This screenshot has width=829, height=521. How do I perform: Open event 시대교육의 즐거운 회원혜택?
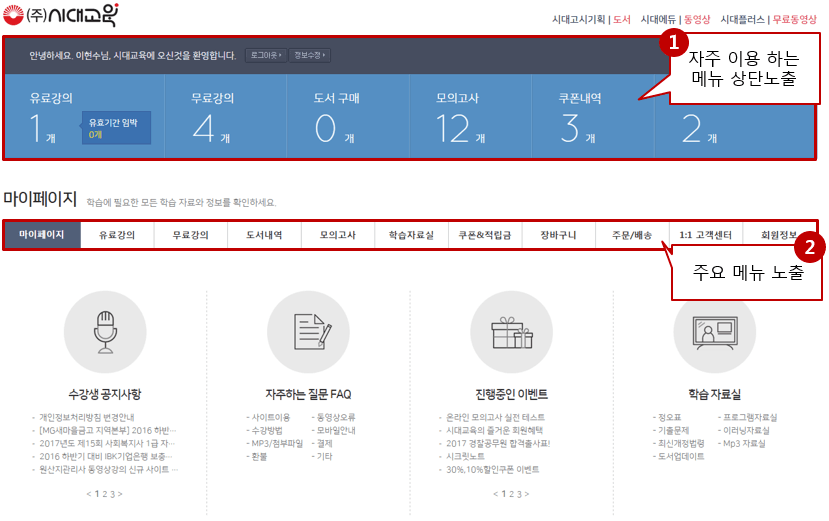tap(494, 431)
